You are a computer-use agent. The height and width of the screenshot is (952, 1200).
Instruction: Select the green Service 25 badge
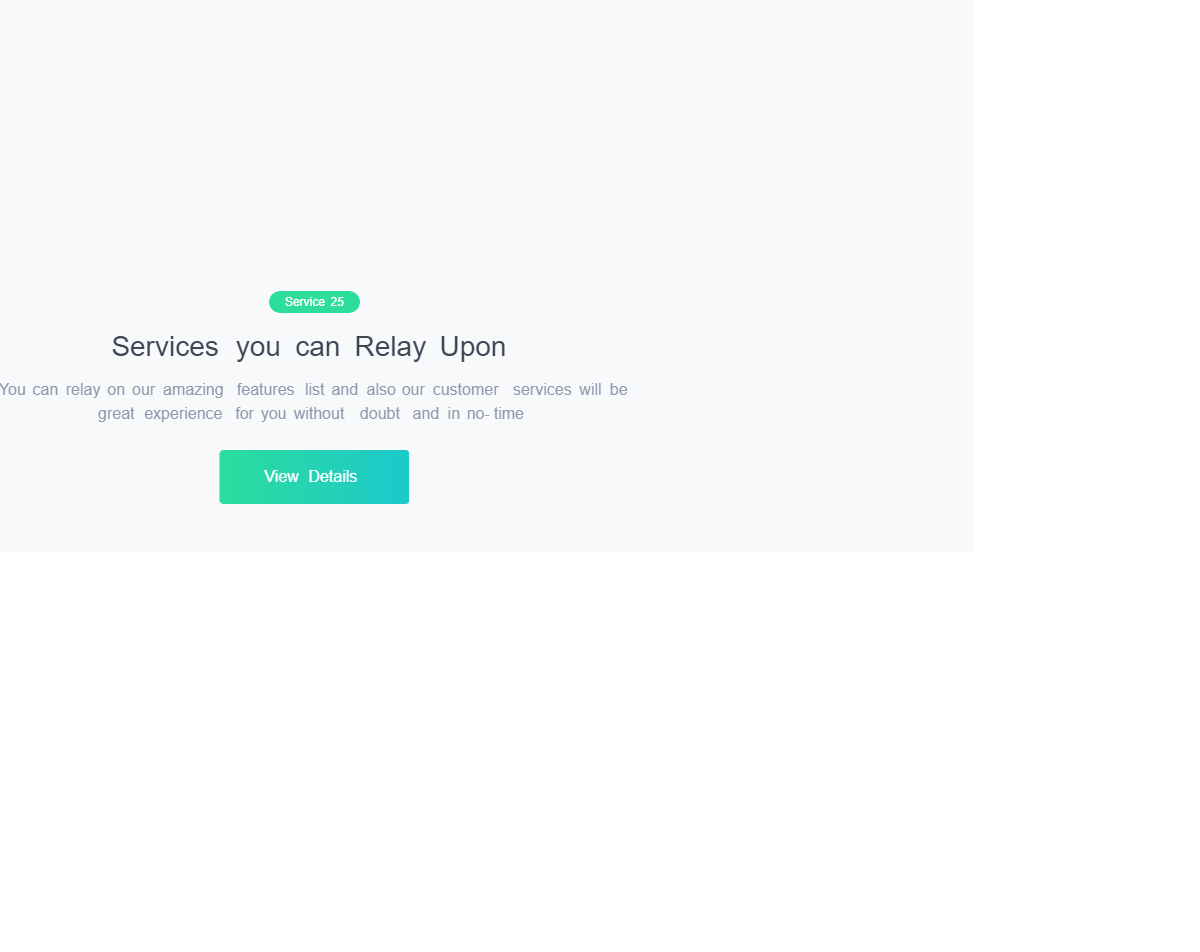click(314, 302)
